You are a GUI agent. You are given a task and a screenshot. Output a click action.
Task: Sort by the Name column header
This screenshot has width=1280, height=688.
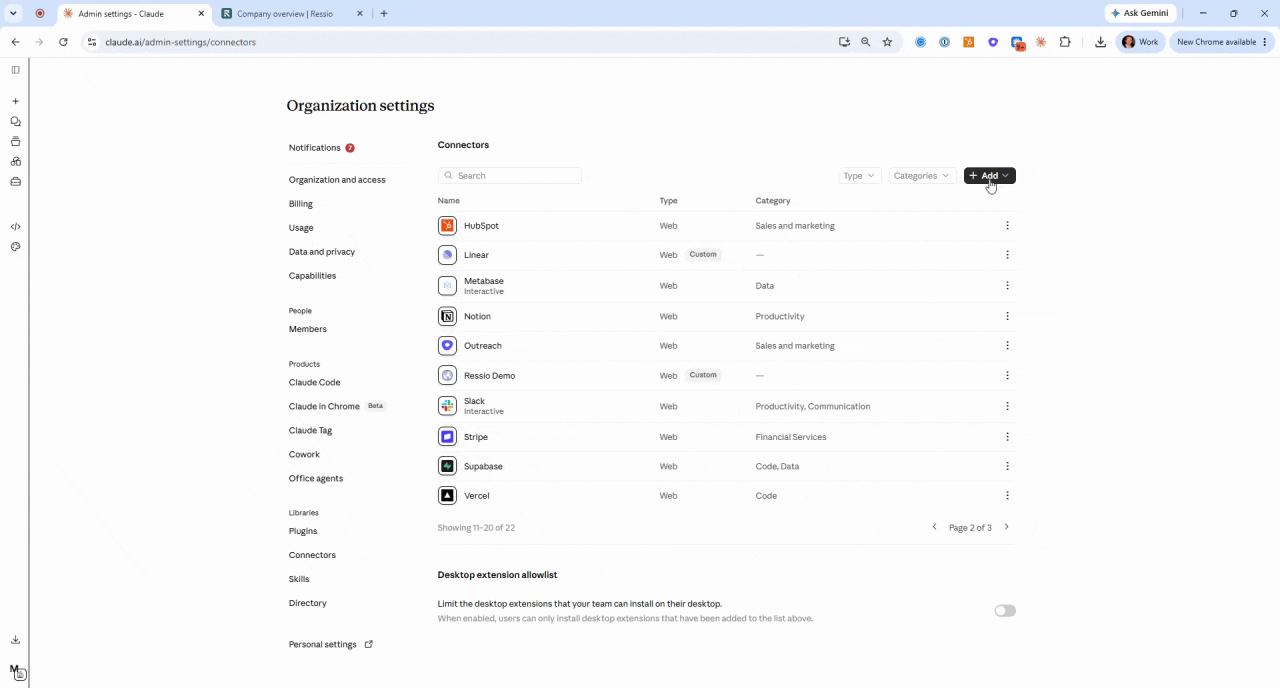tap(449, 201)
